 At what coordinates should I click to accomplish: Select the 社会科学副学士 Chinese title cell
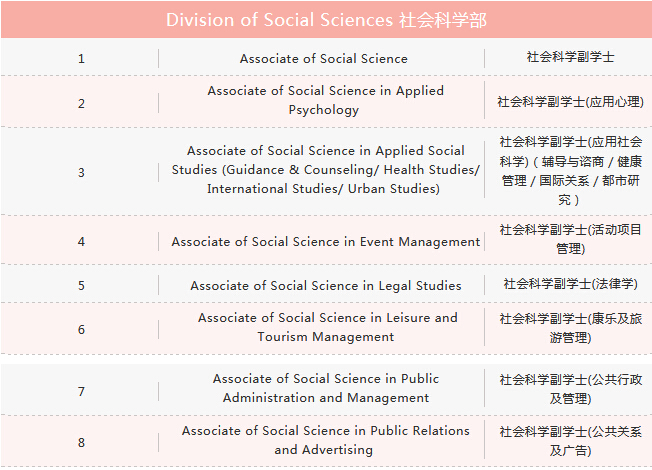tap(570, 57)
